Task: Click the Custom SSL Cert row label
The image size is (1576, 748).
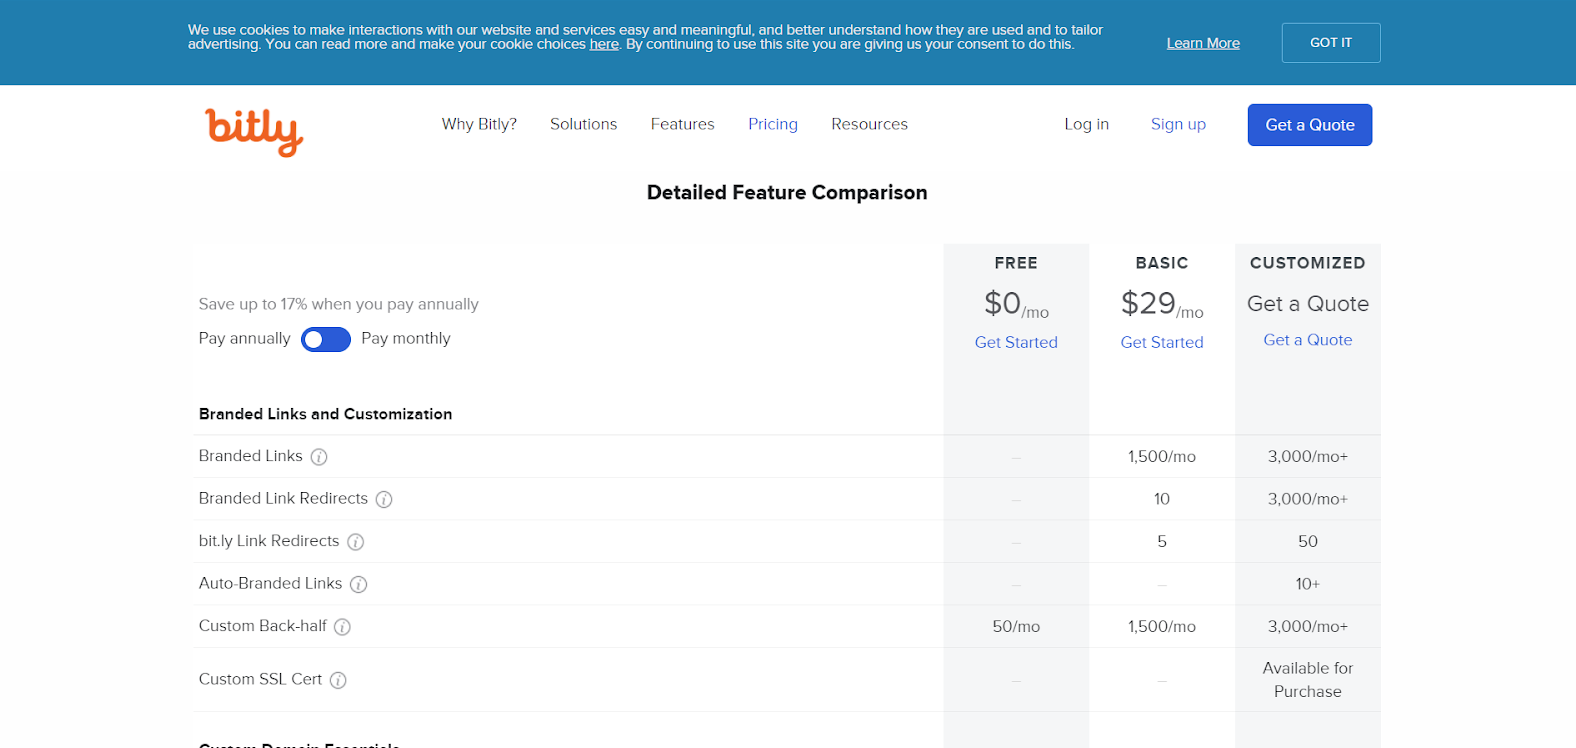Action: [261, 679]
